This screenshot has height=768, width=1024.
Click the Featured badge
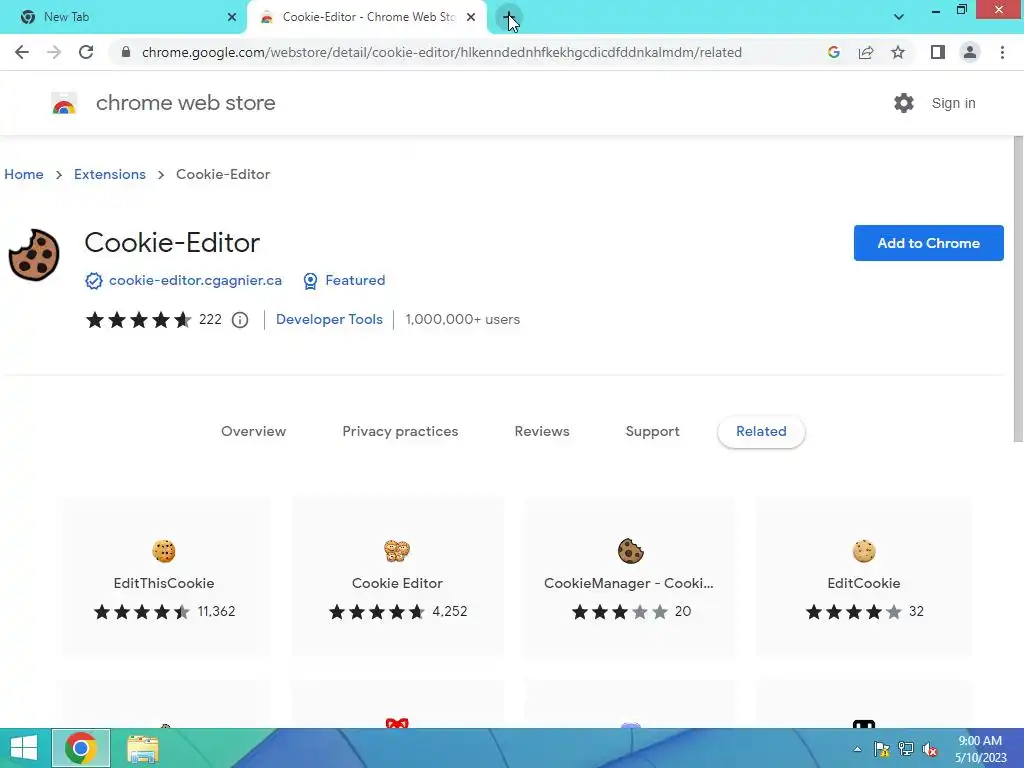pyautogui.click(x=344, y=280)
